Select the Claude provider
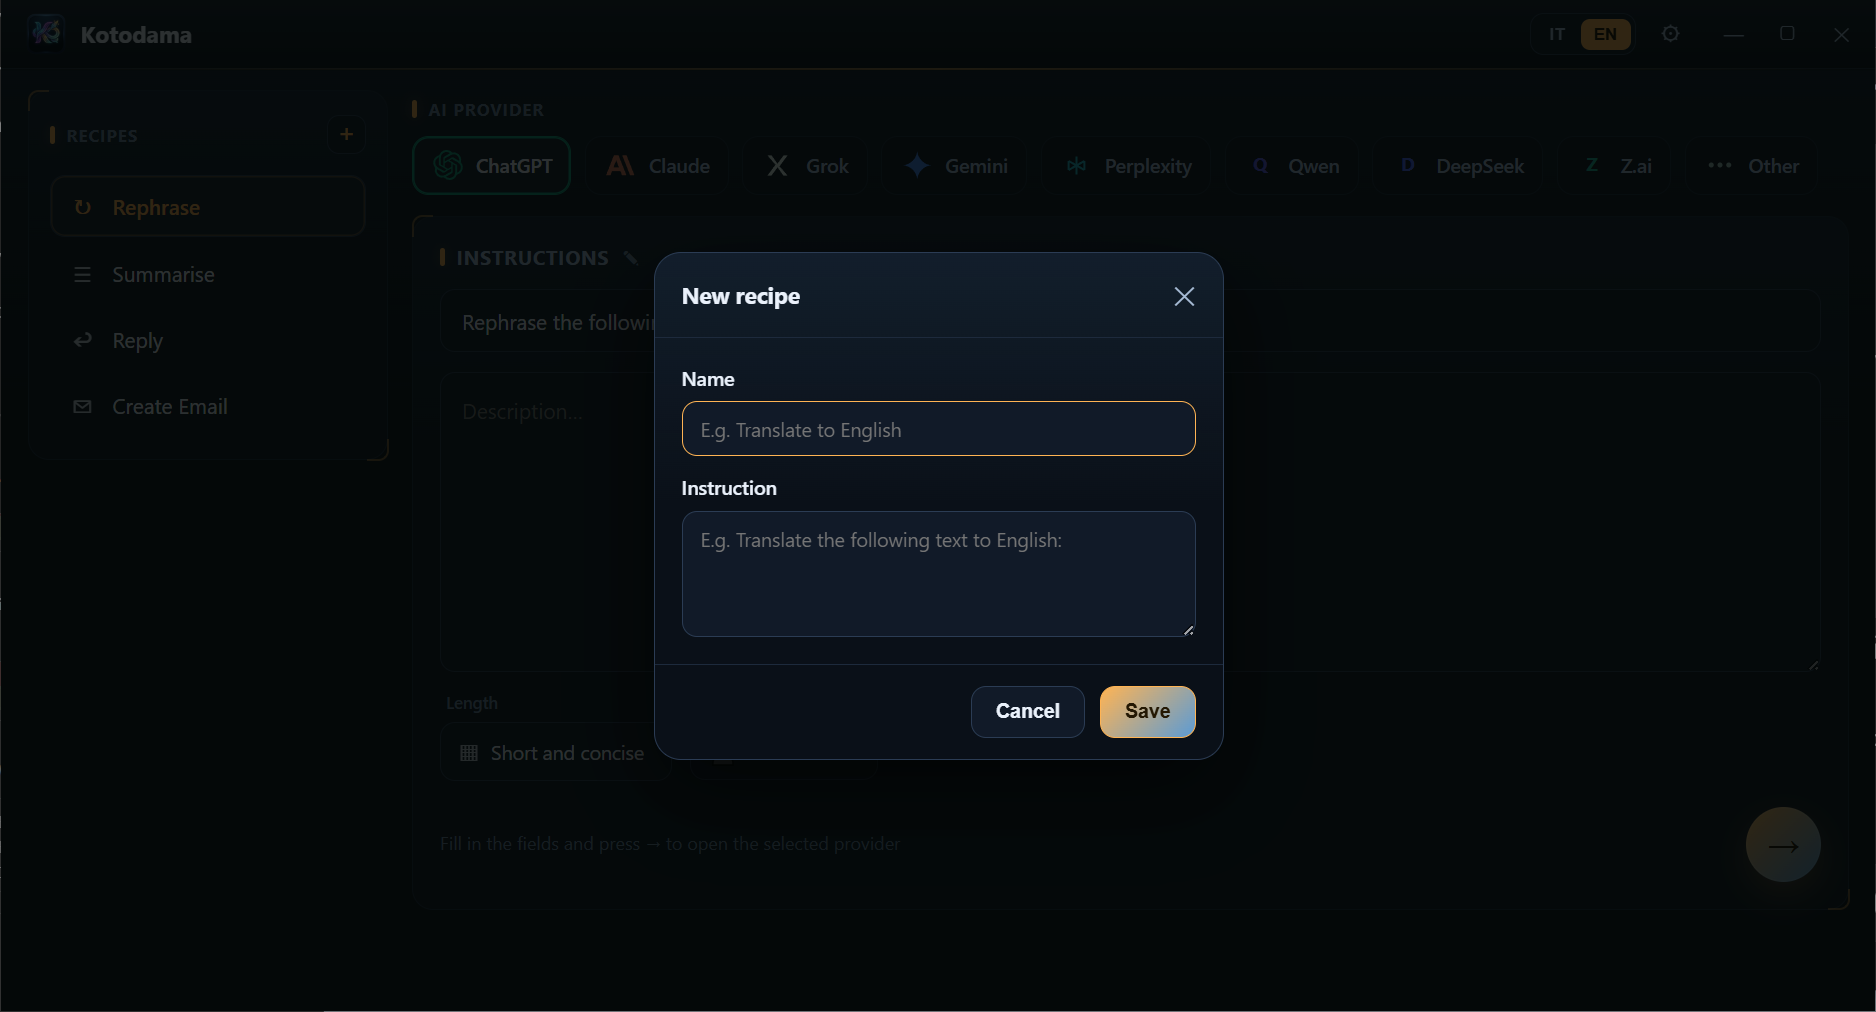 point(658,166)
